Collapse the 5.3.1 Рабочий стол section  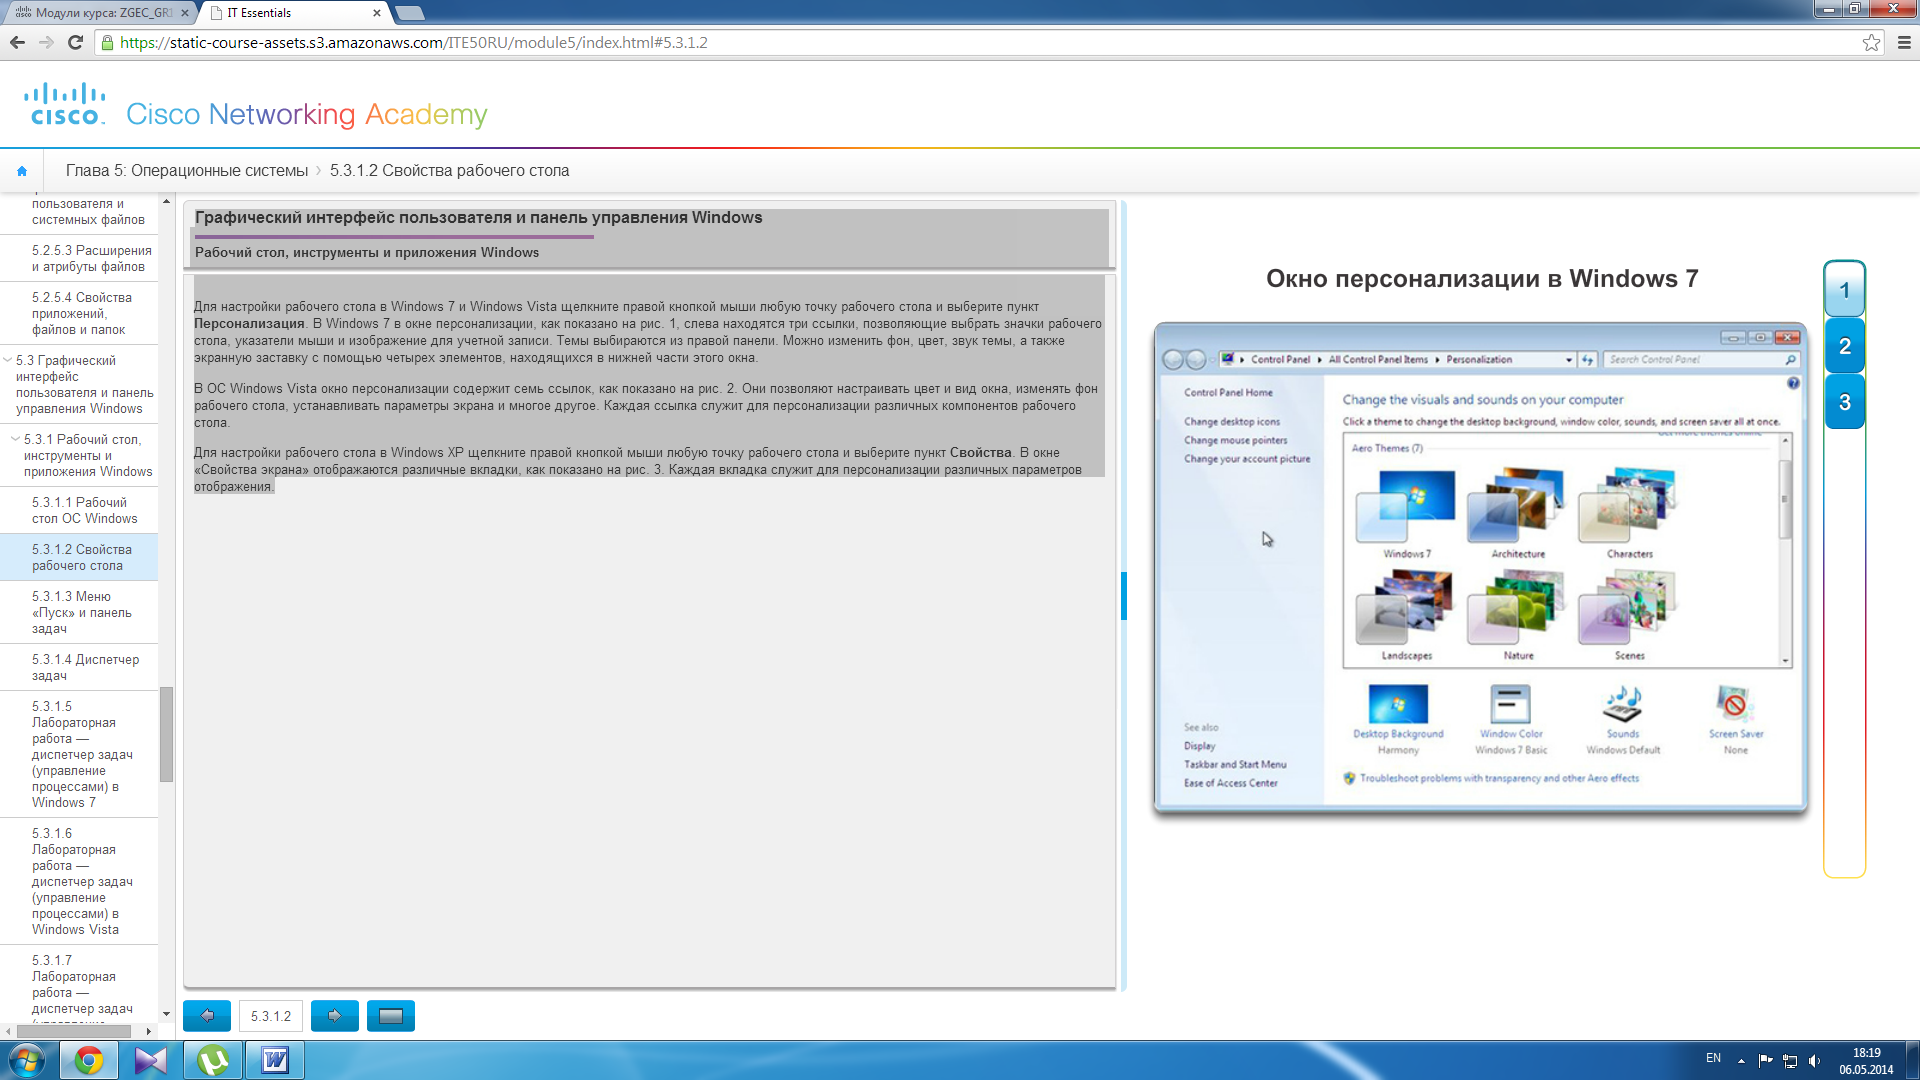pos(15,439)
